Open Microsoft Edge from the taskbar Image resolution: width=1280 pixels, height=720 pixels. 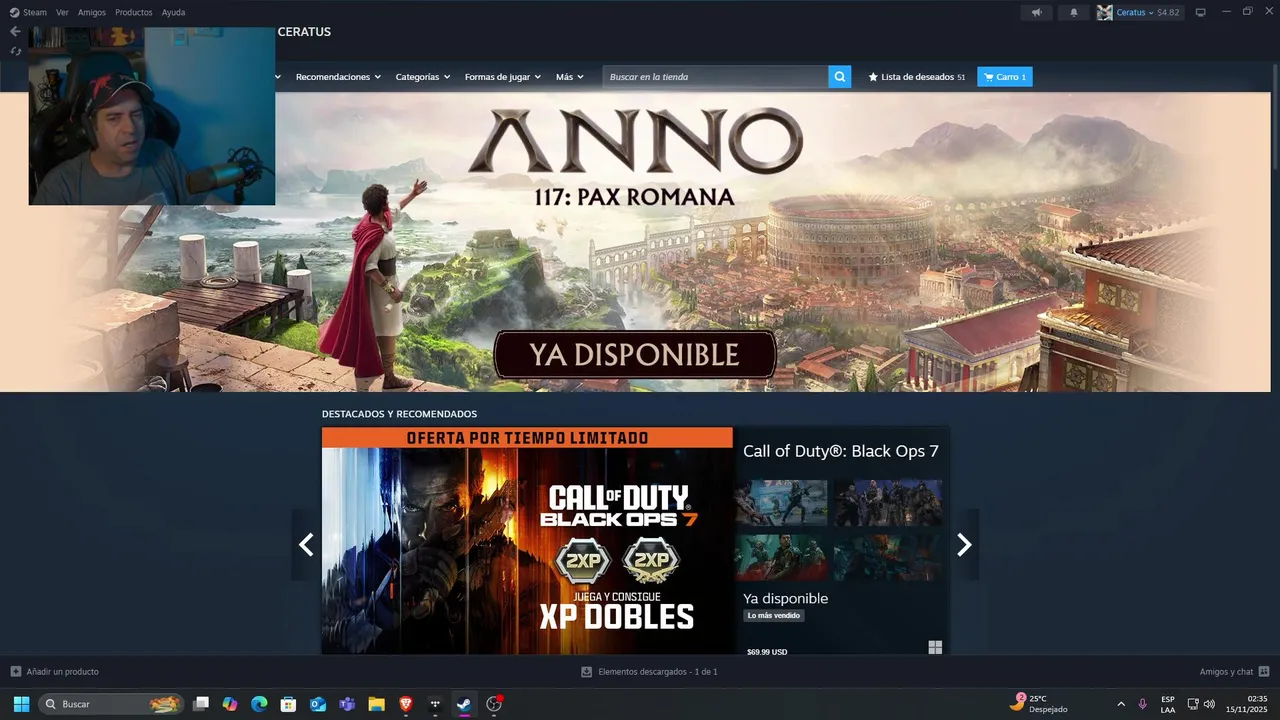(259, 704)
